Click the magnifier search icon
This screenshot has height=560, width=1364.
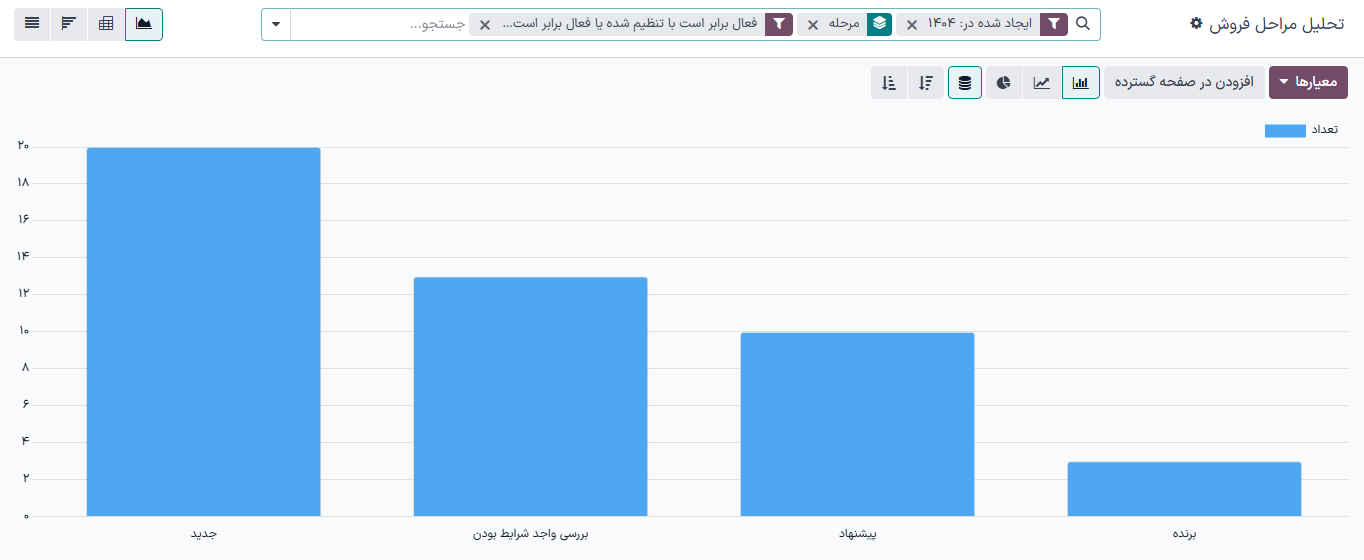tap(1082, 24)
